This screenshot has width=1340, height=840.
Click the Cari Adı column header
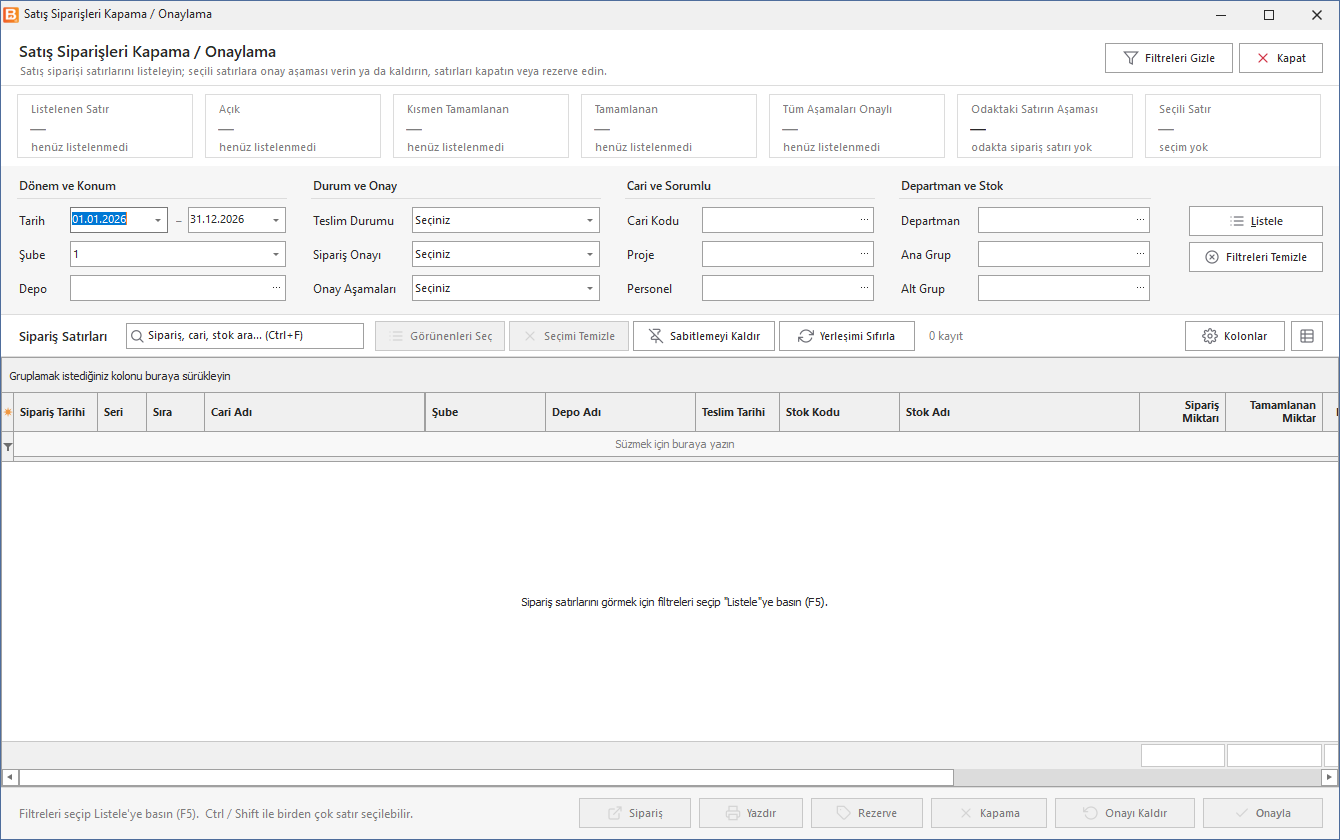tap(315, 412)
